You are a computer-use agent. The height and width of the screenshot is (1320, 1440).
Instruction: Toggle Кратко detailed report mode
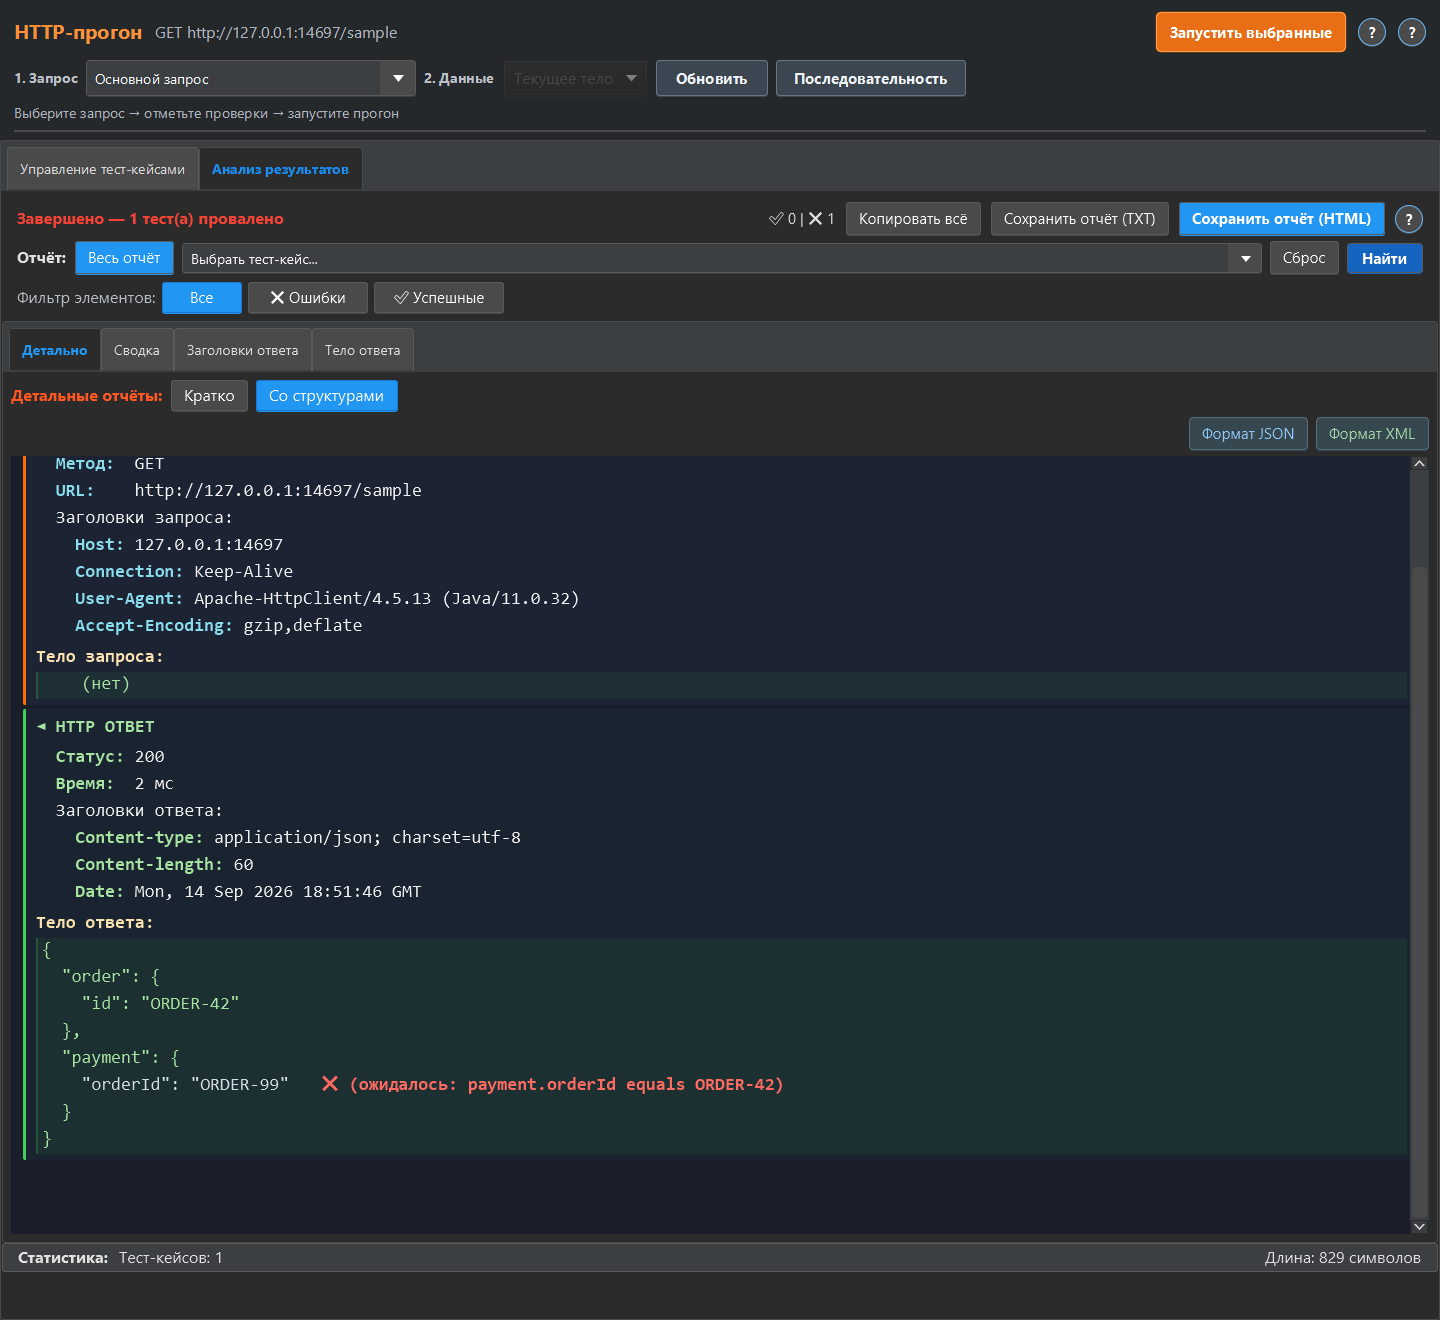pos(209,396)
